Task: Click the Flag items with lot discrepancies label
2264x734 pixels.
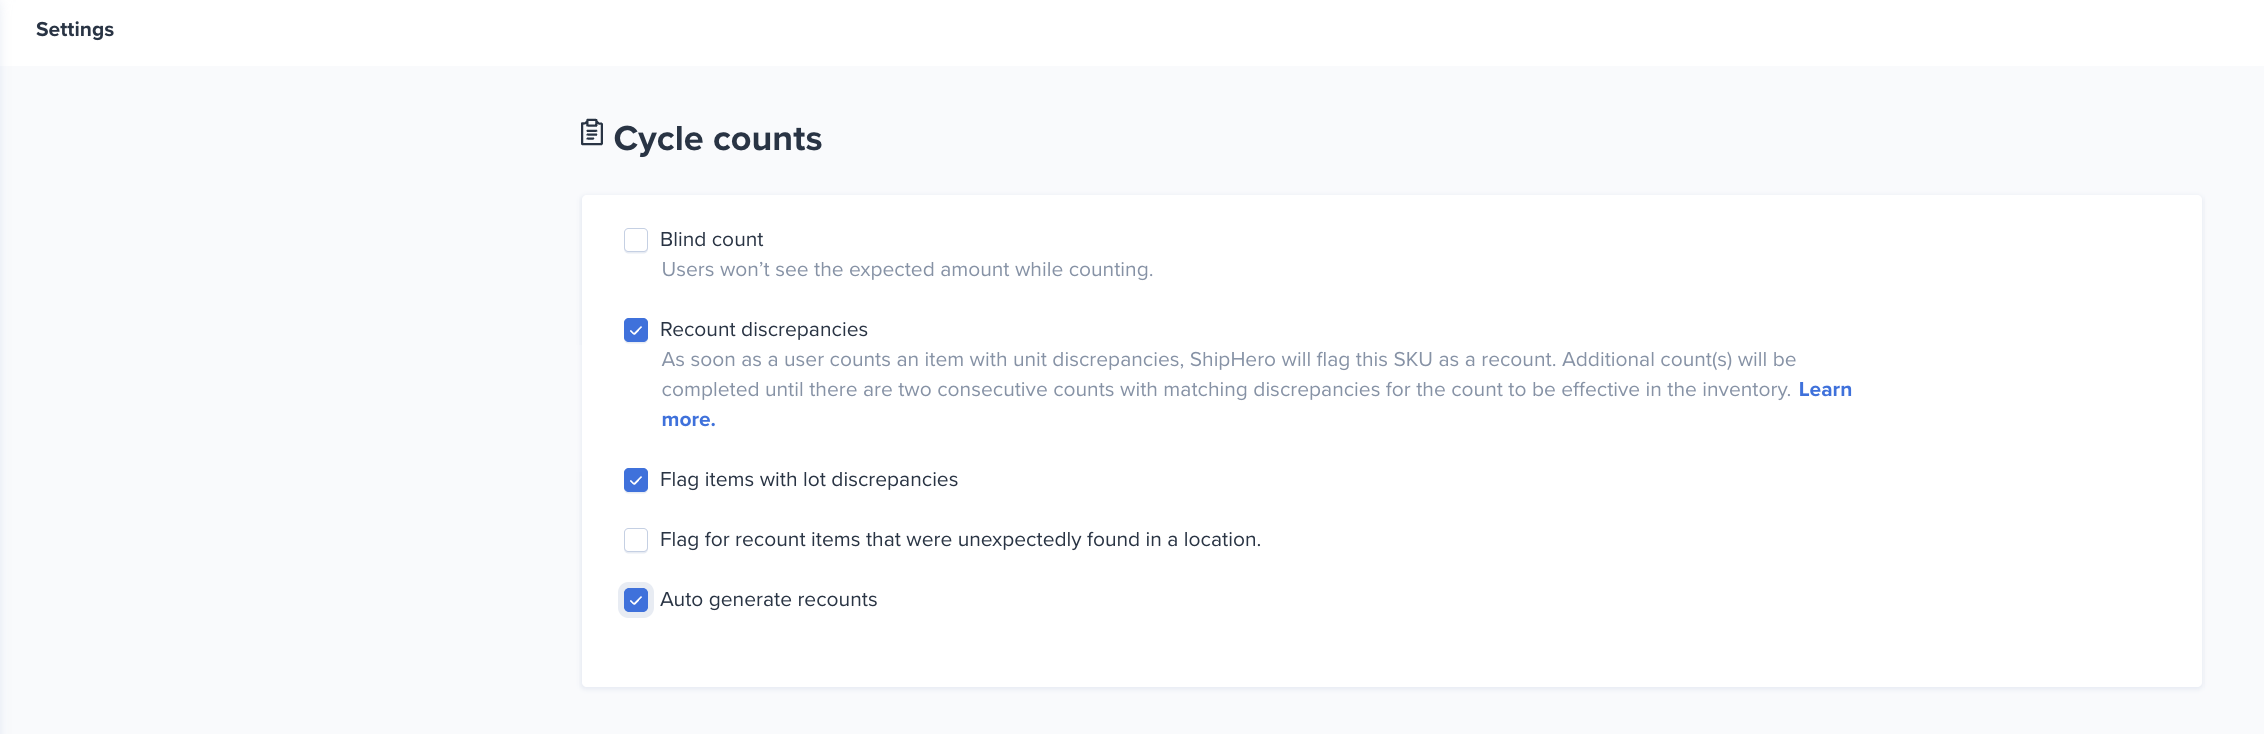Action: 809,479
